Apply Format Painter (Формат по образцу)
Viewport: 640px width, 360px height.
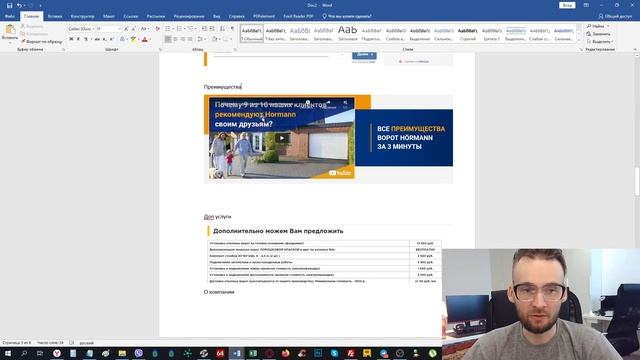coord(42,42)
